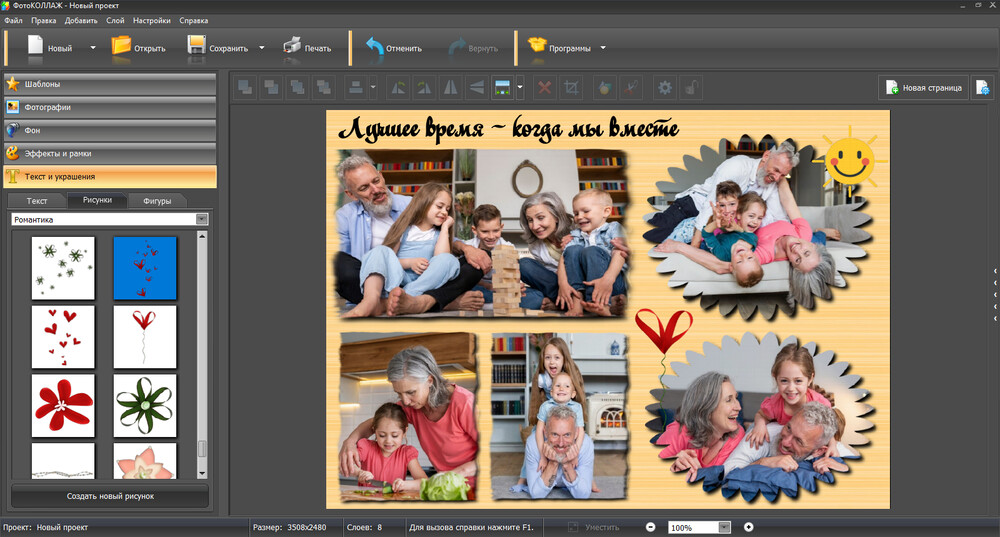Screen dimensions: 1000x537
Task: Click the Создать новый рисунок button
Action: coord(110,496)
